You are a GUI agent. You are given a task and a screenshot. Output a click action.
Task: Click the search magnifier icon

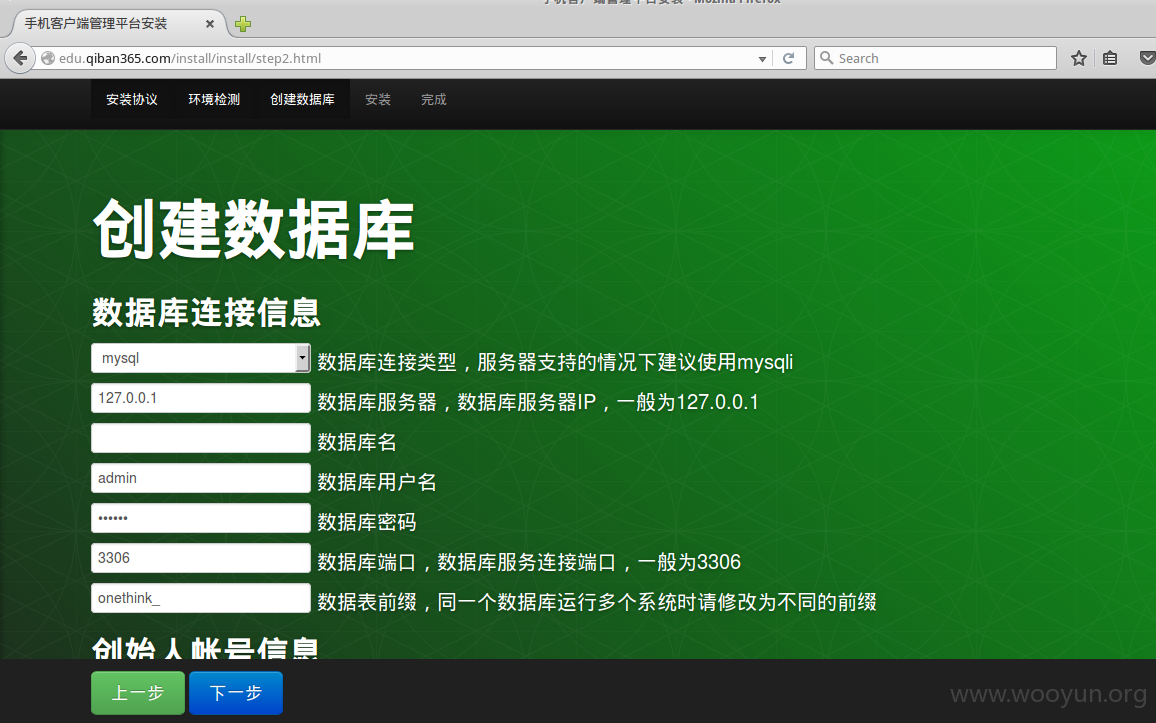(x=826, y=57)
